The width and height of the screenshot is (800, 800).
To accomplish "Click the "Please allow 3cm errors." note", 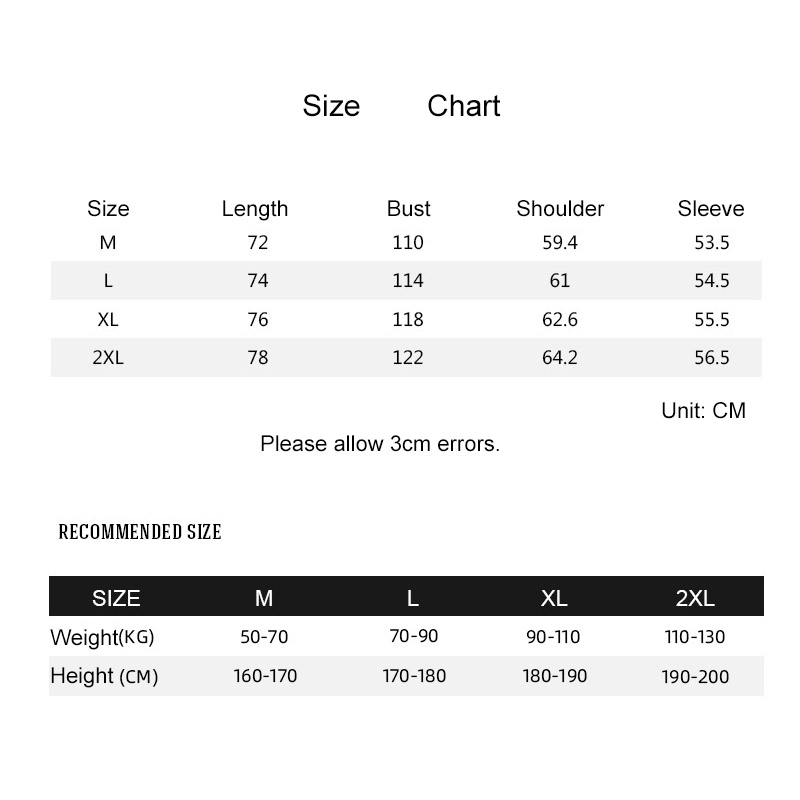I will click(x=380, y=444).
